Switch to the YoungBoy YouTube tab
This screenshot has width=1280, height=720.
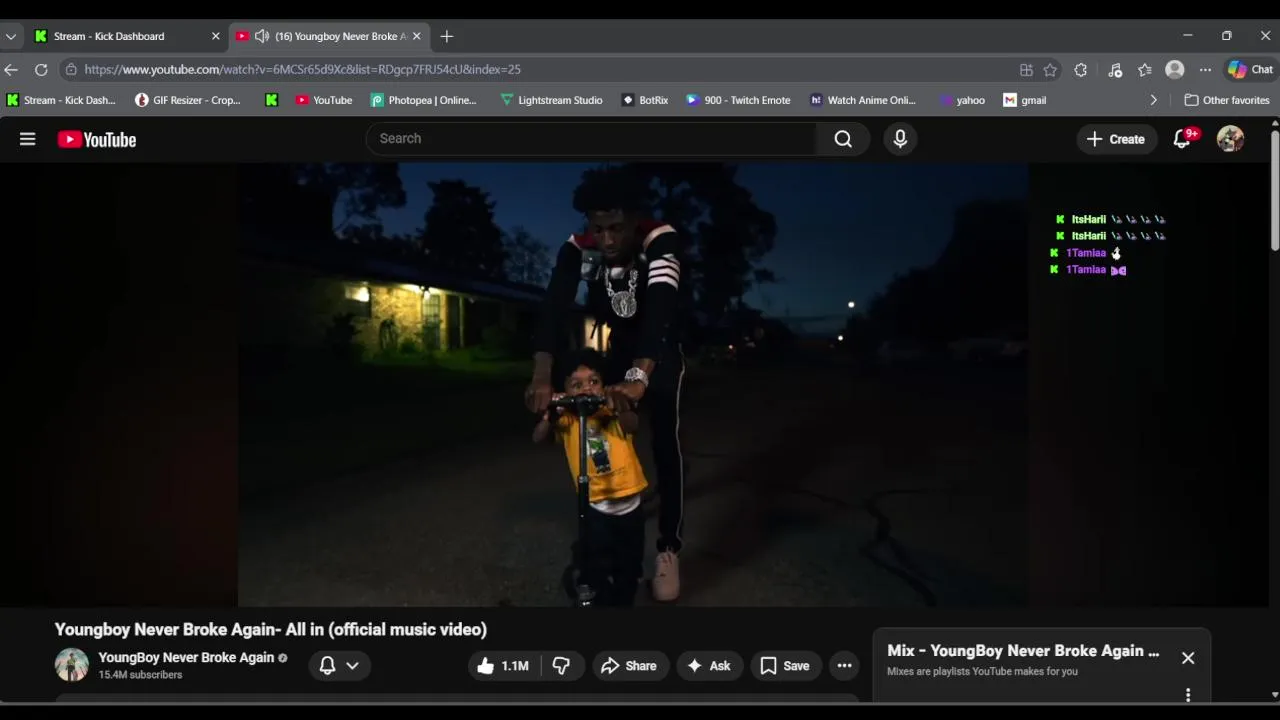pyautogui.click(x=330, y=36)
